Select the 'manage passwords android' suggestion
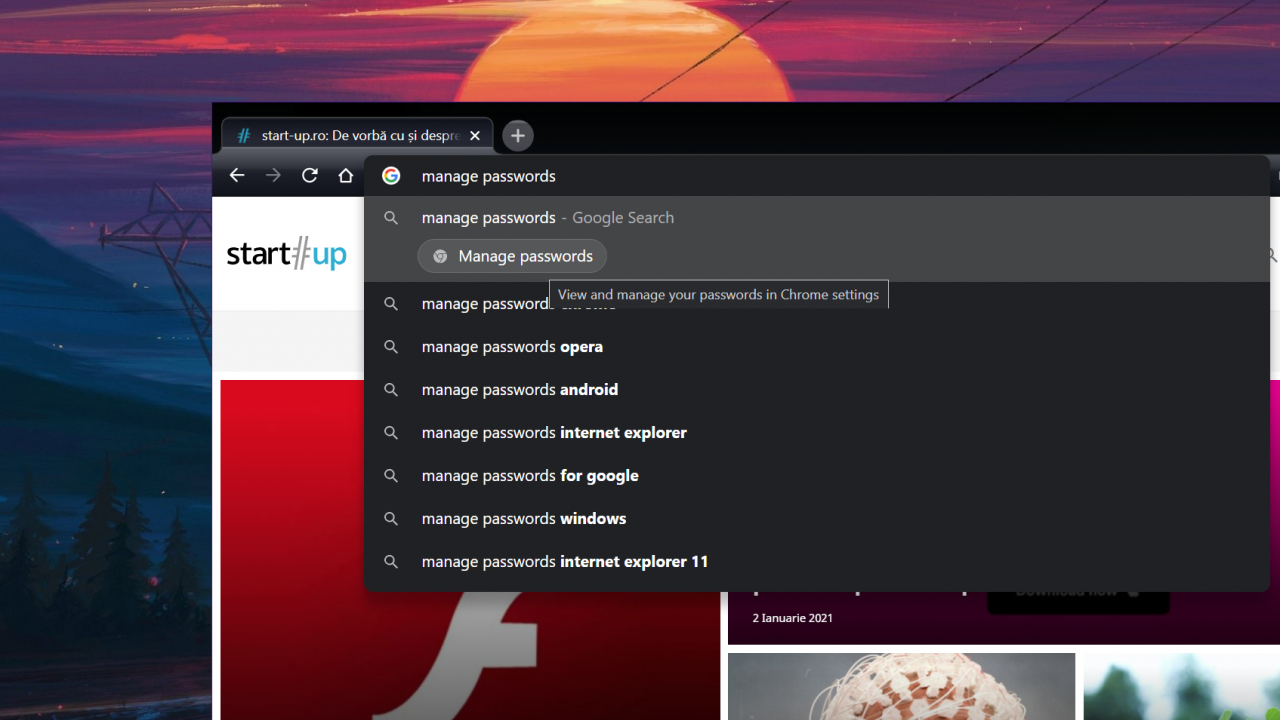1280x720 pixels. click(x=519, y=389)
